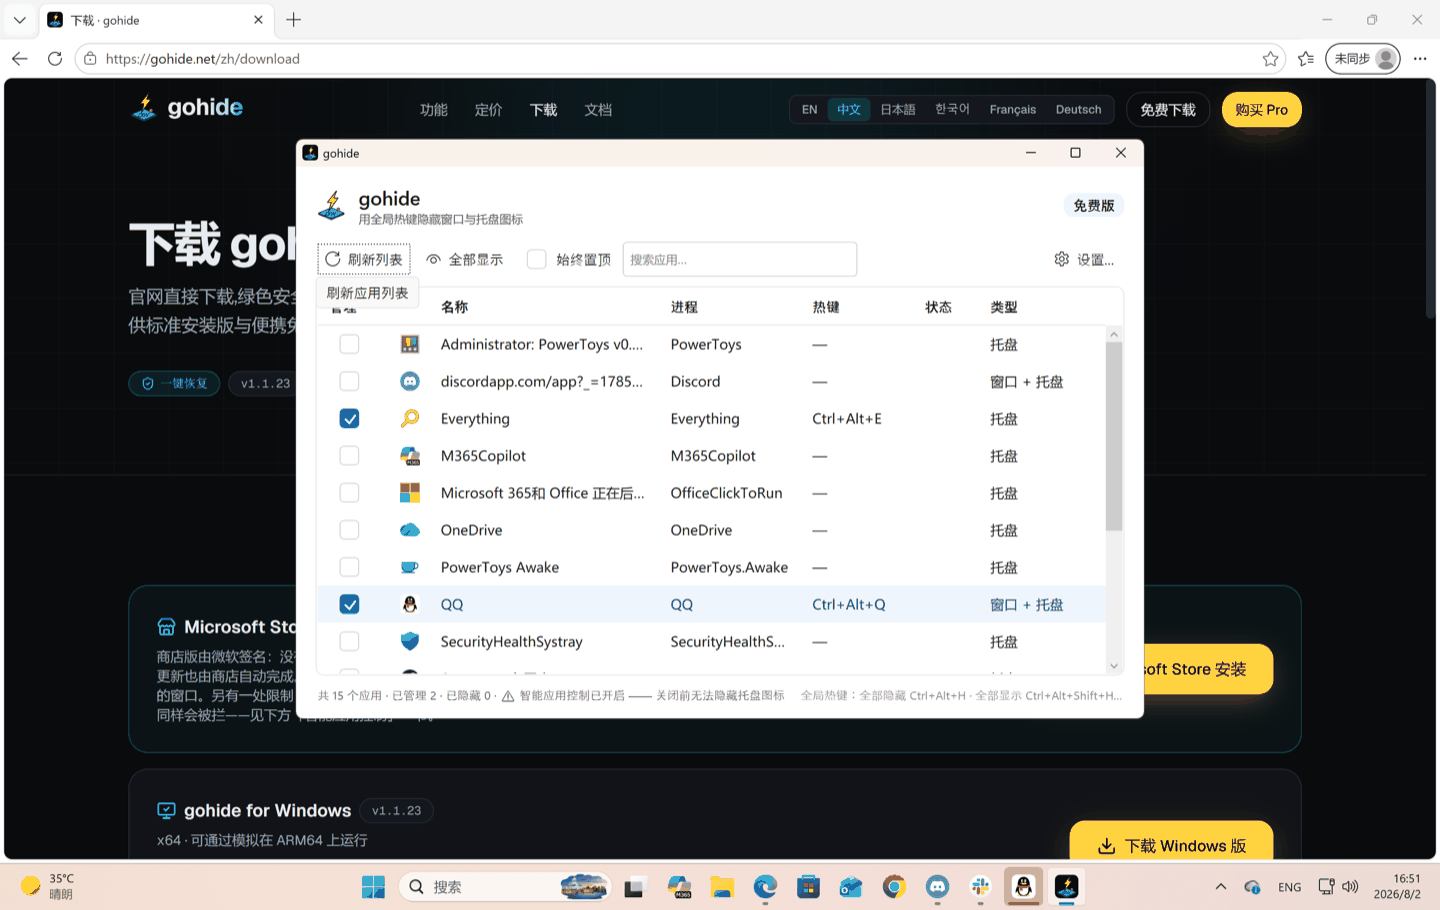This screenshot has width=1440, height=910.
Task: Click the 免费版 badge in gohide window
Action: [x=1094, y=205]
